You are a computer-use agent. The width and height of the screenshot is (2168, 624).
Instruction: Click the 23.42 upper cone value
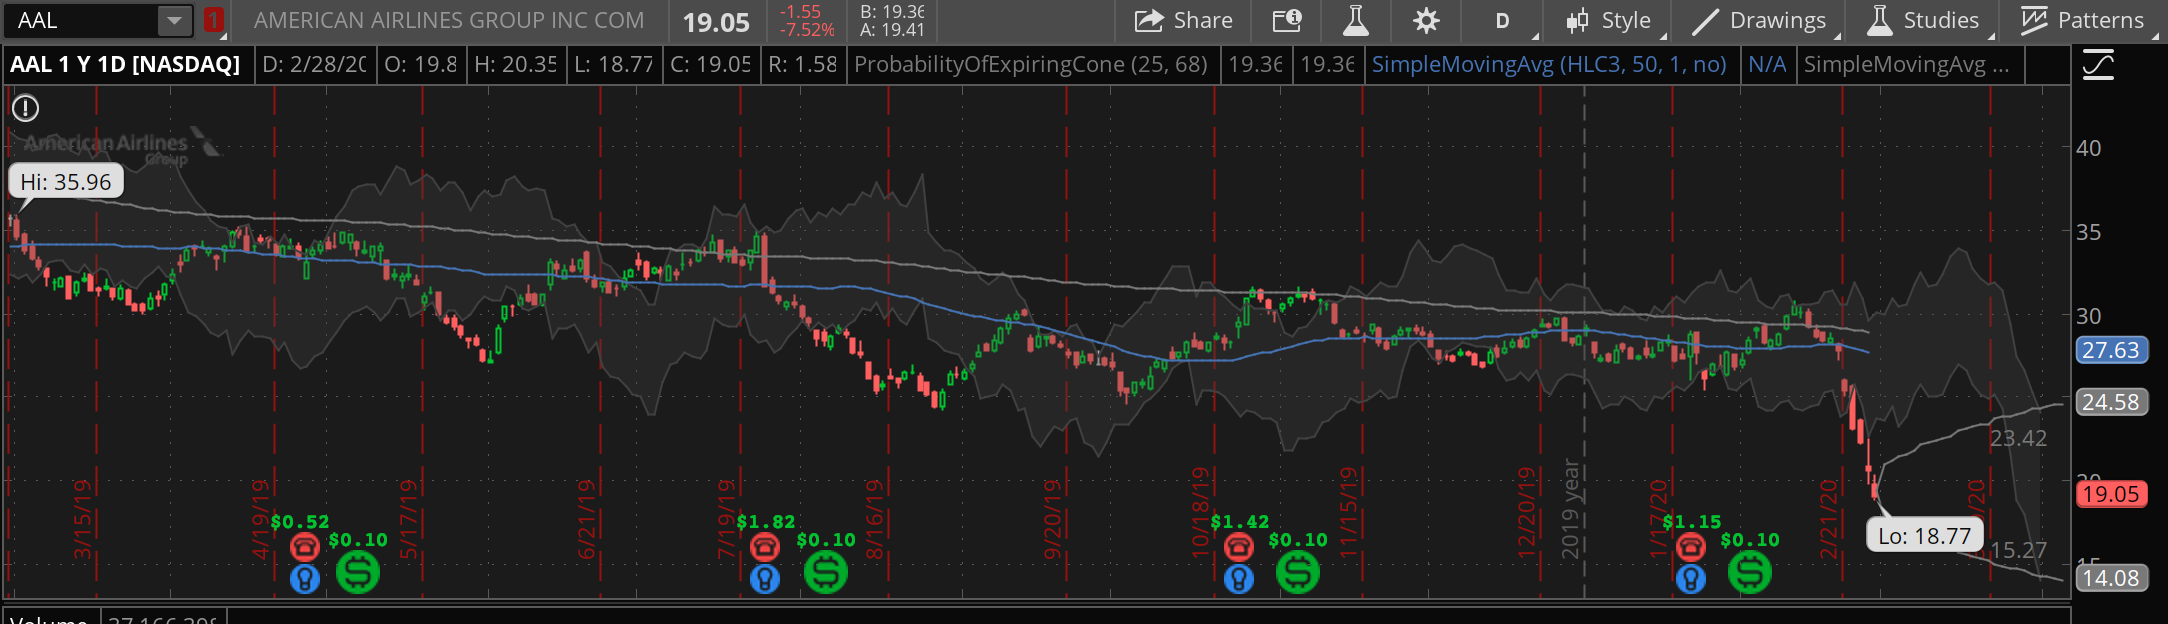(2018, 438)
